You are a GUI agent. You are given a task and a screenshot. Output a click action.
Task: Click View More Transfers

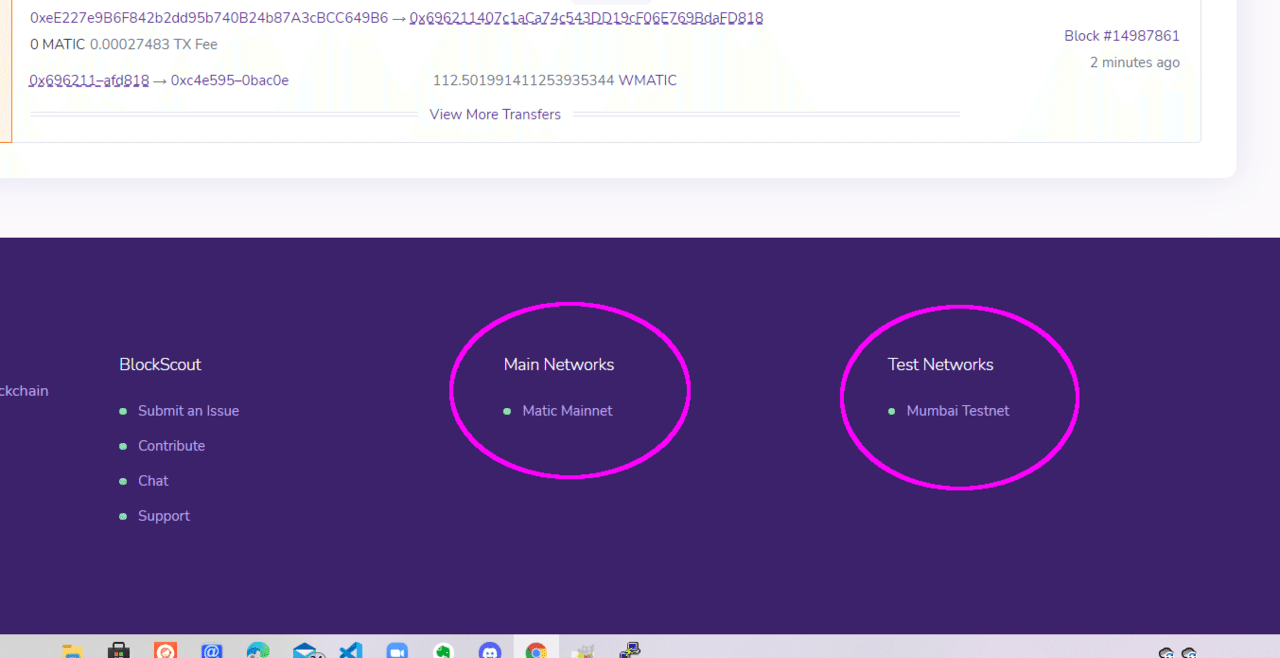click(495, 114)
